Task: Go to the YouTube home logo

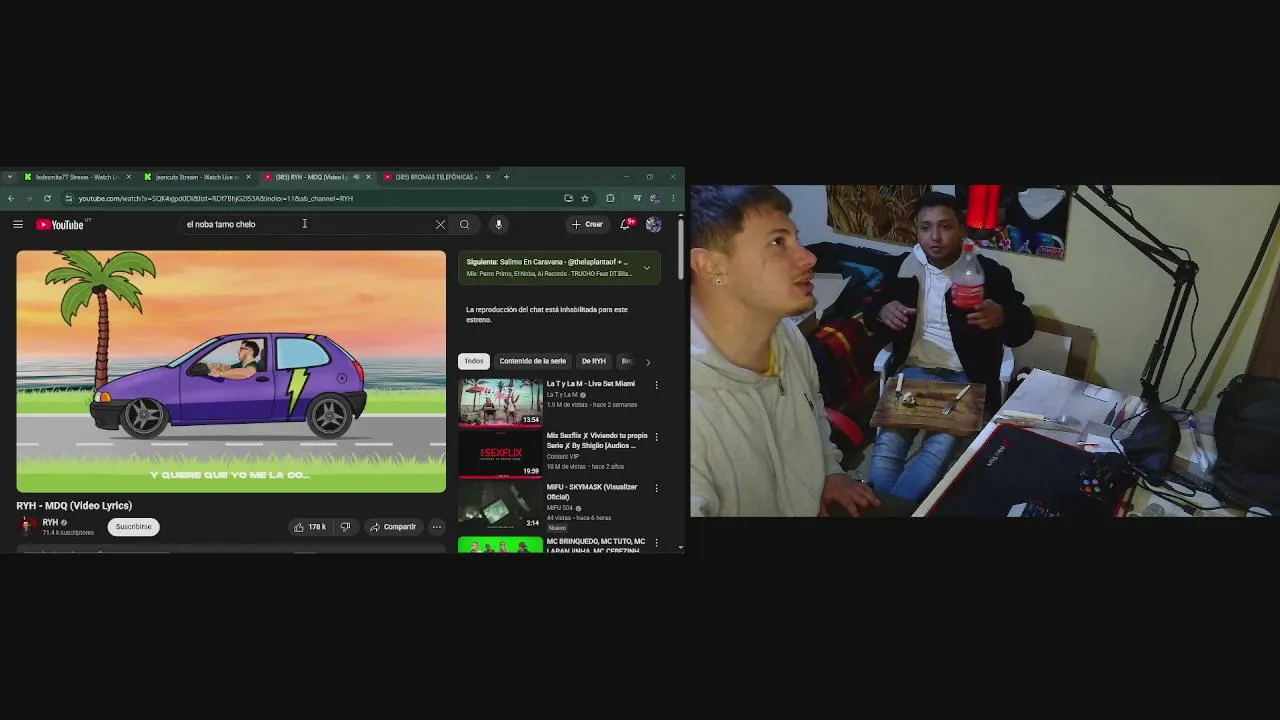Action: tap(60, 224)
